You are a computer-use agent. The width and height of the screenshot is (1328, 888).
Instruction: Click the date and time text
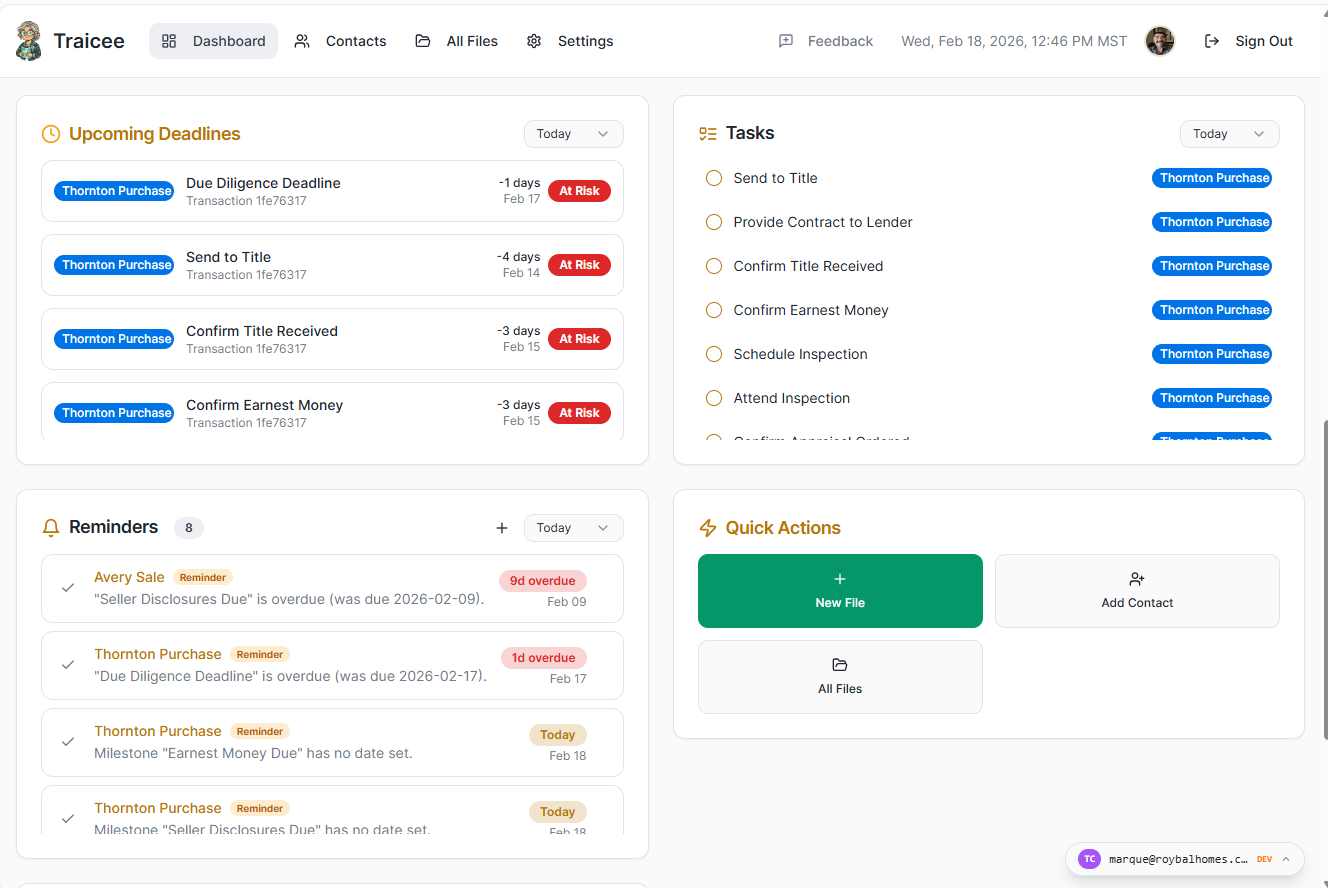pos(1014,41)
